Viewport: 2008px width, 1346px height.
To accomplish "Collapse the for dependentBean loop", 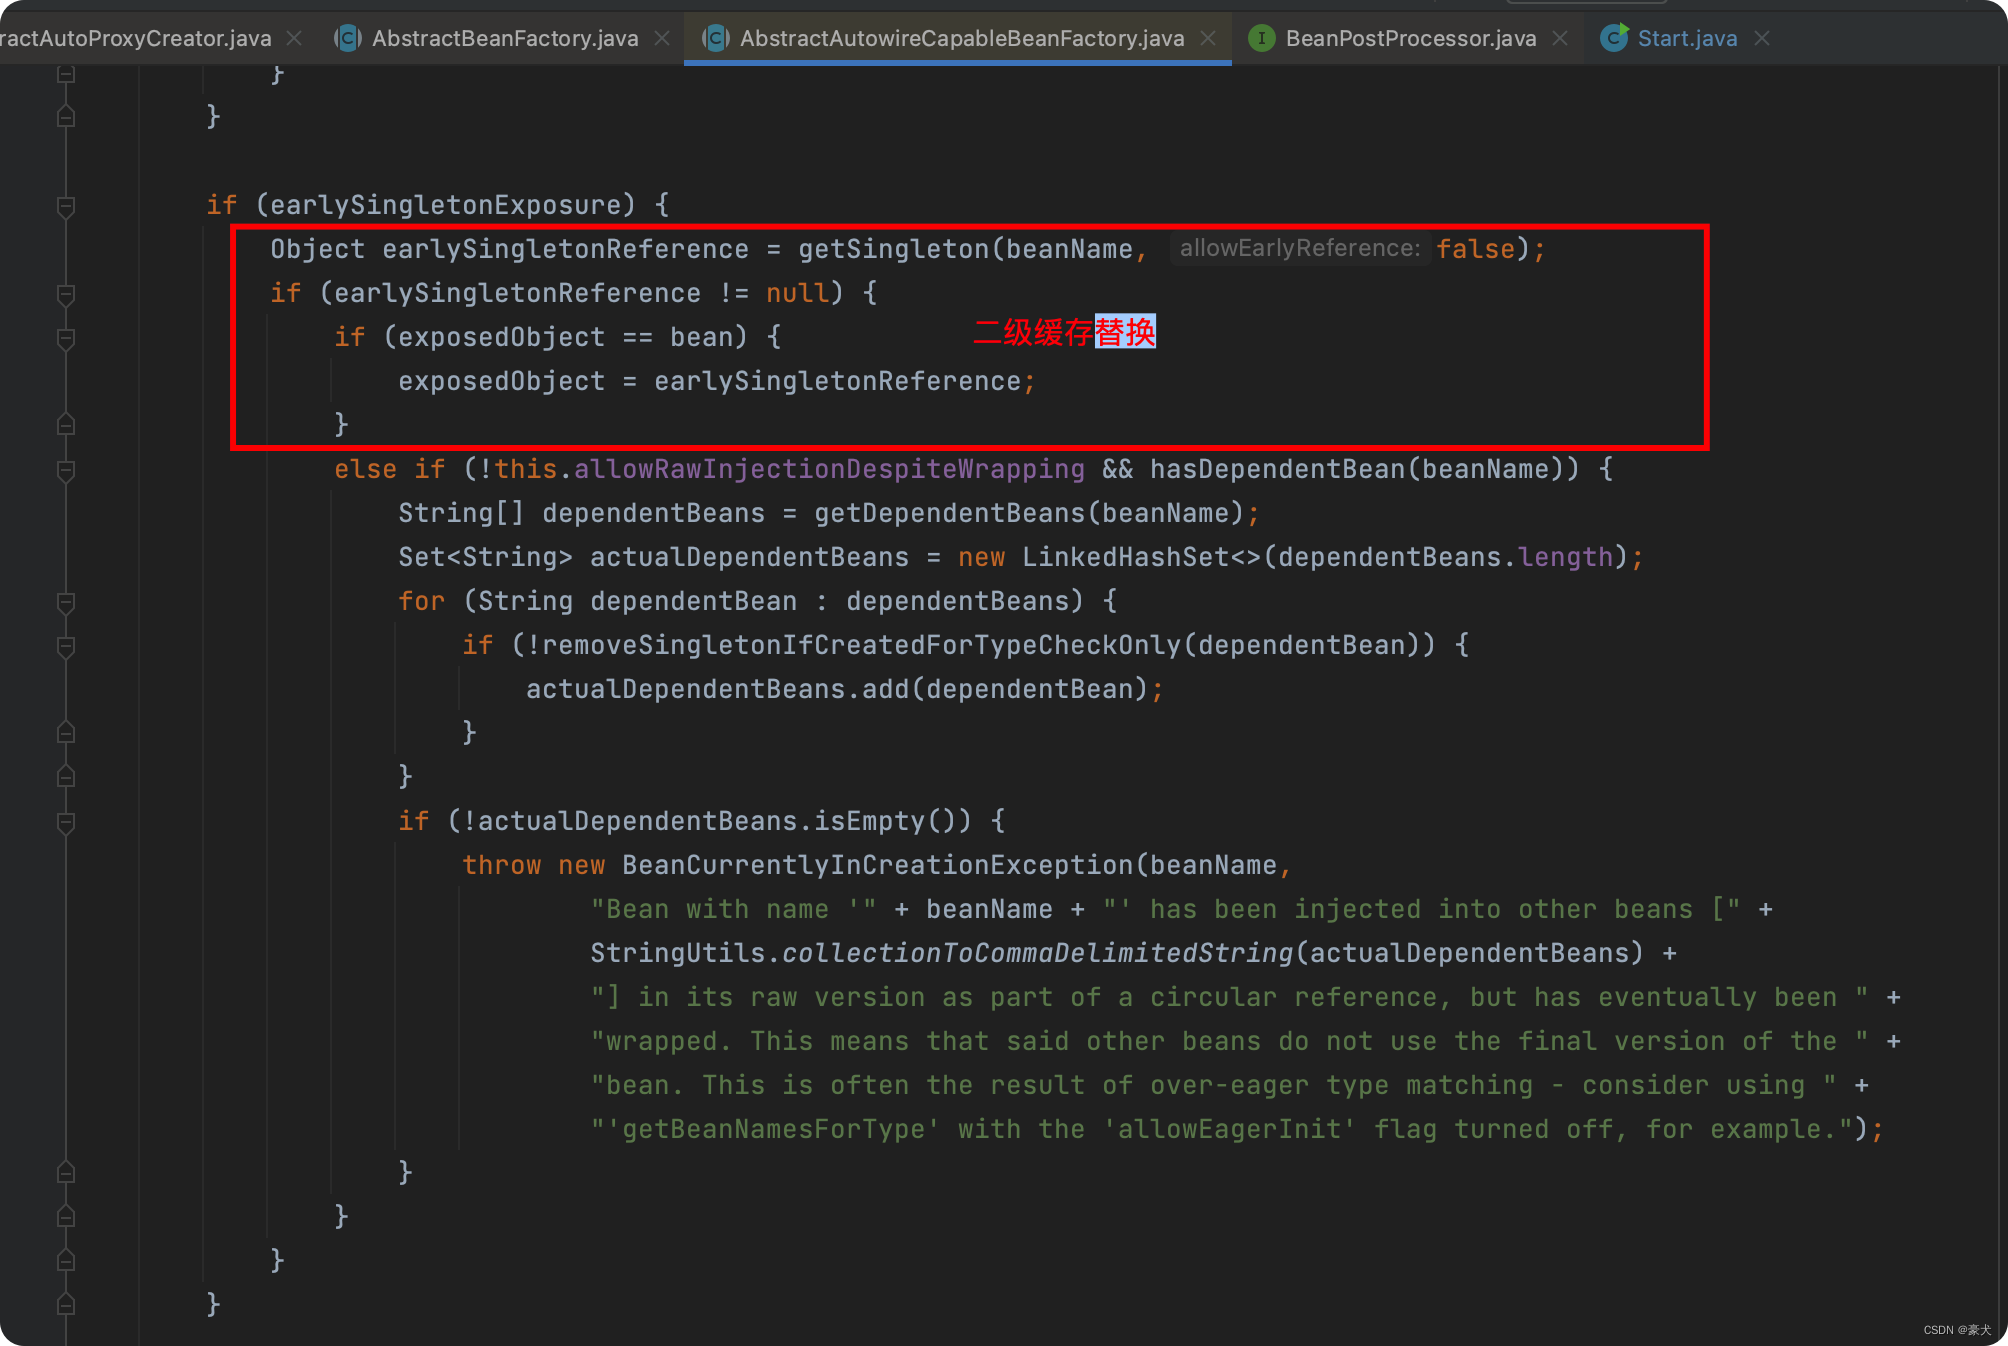I will [x=66, y=602].
